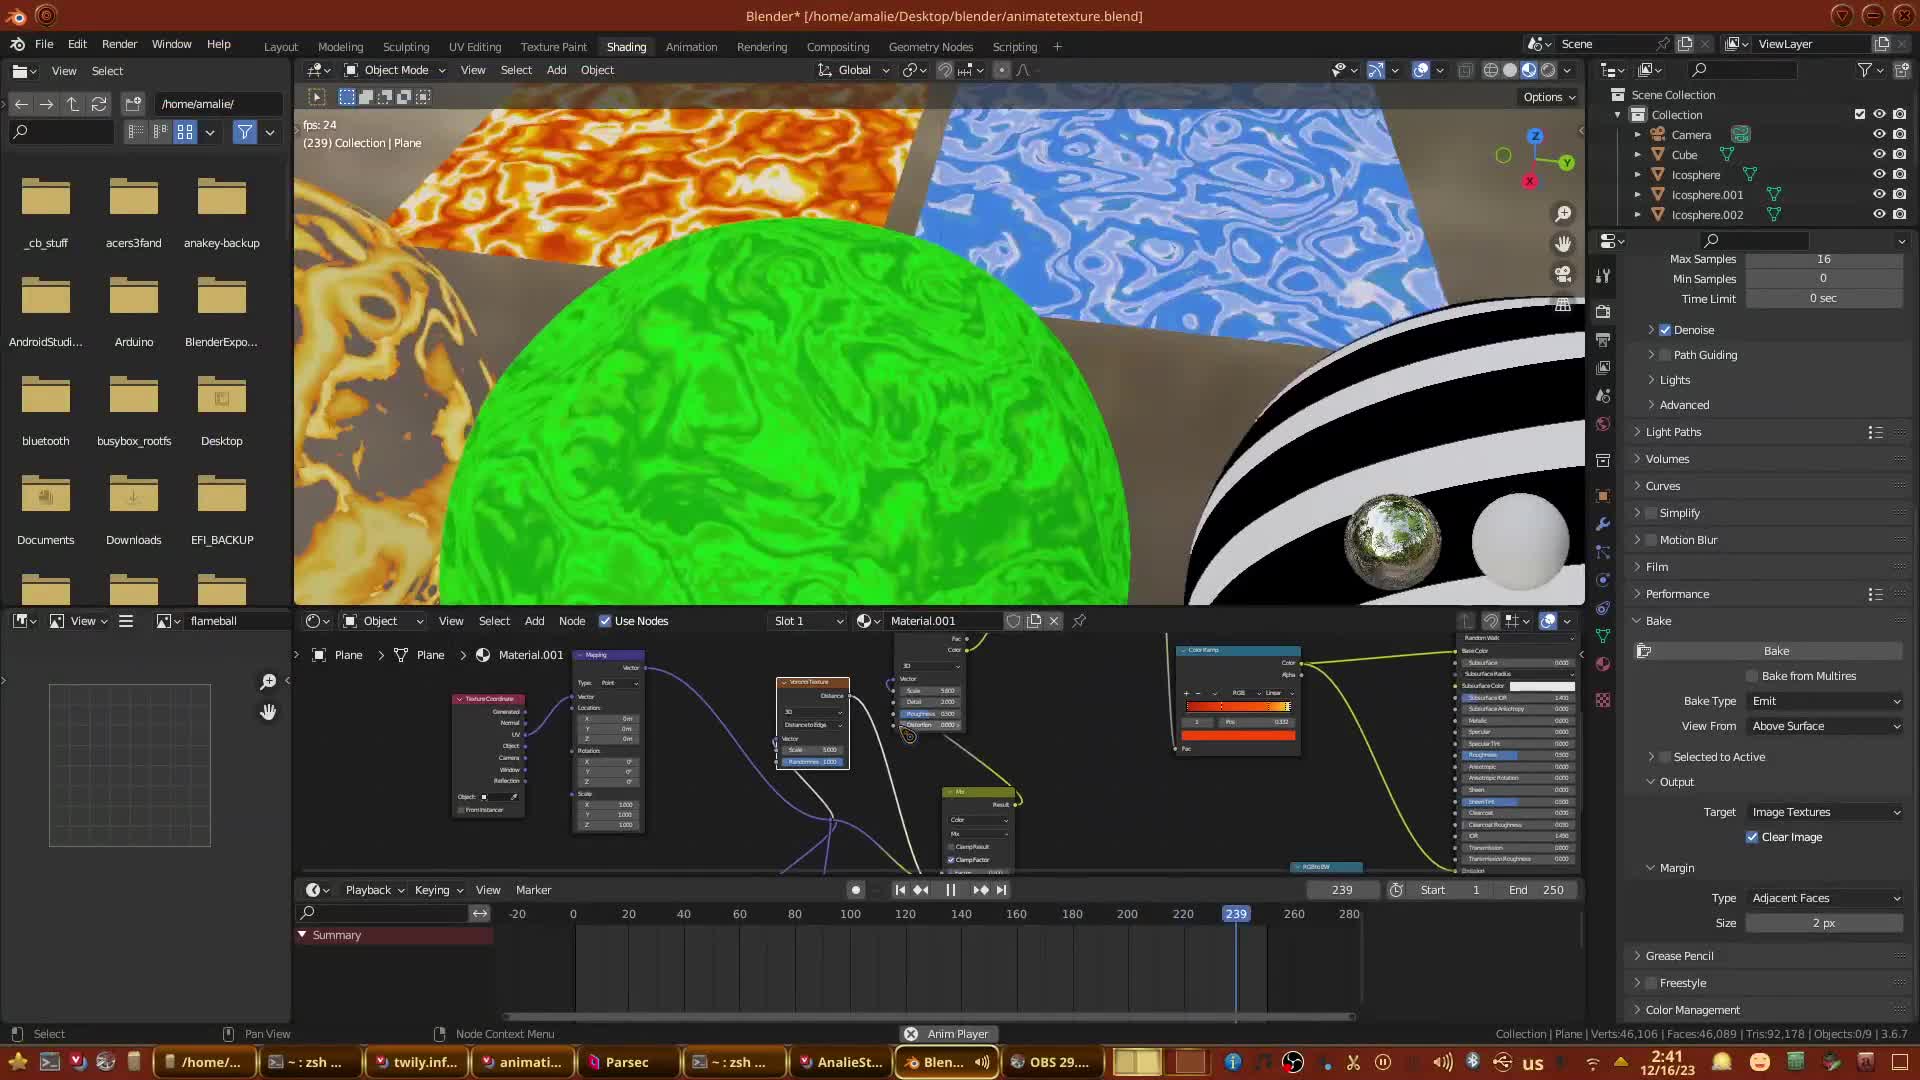Adjust the Max Samples field
The width and height of the screenshot is (1920, 1080).
point(1823,259)
